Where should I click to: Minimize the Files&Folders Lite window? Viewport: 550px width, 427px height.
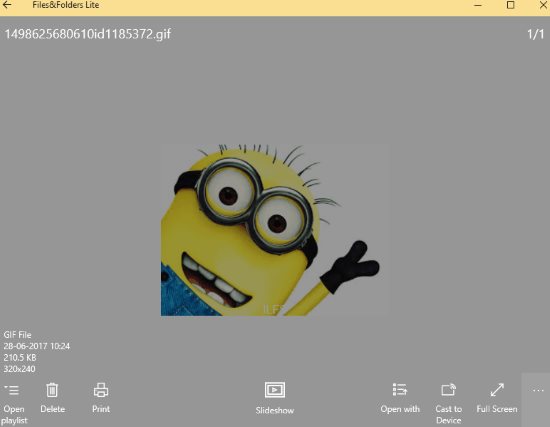click(477, 5)
